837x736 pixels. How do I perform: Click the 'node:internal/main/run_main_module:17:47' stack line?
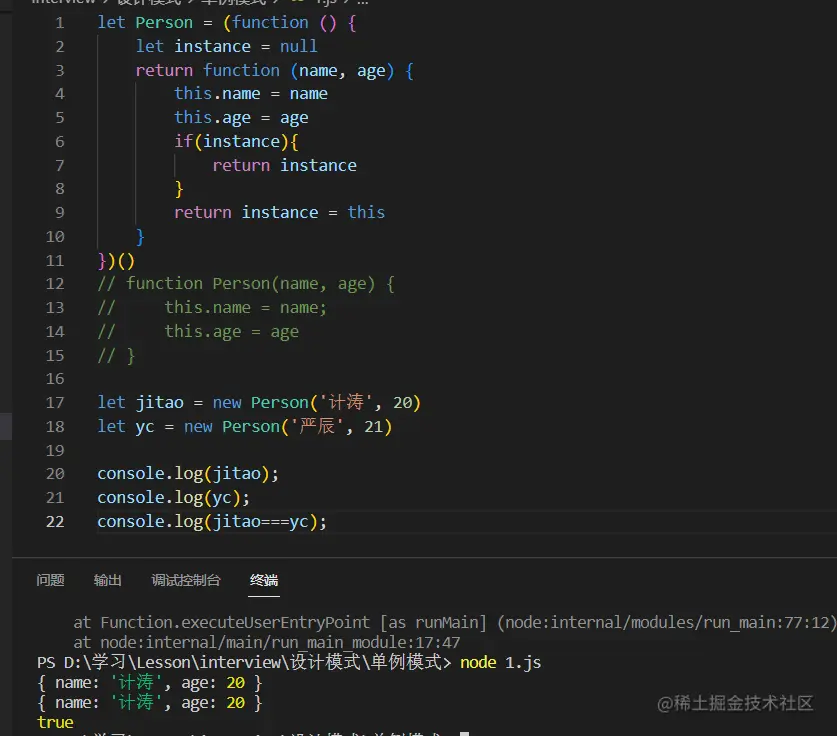pos(267,643)
